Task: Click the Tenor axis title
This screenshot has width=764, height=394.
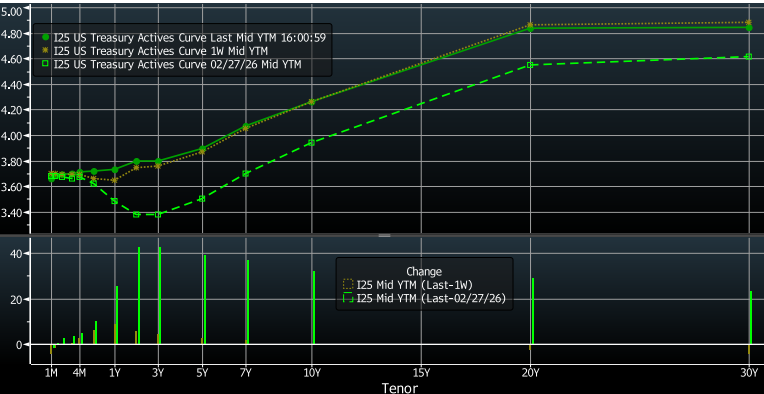Action: (400, 388)
